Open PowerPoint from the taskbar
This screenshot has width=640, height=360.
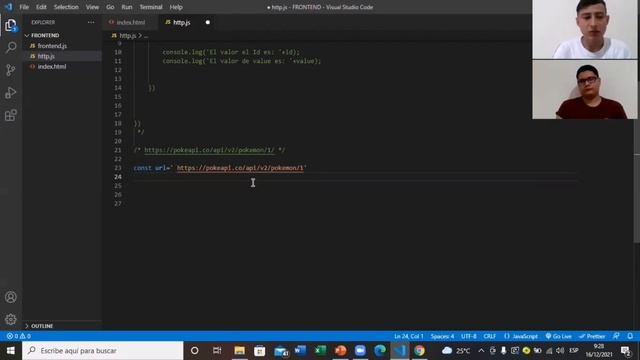coord(340,351)
